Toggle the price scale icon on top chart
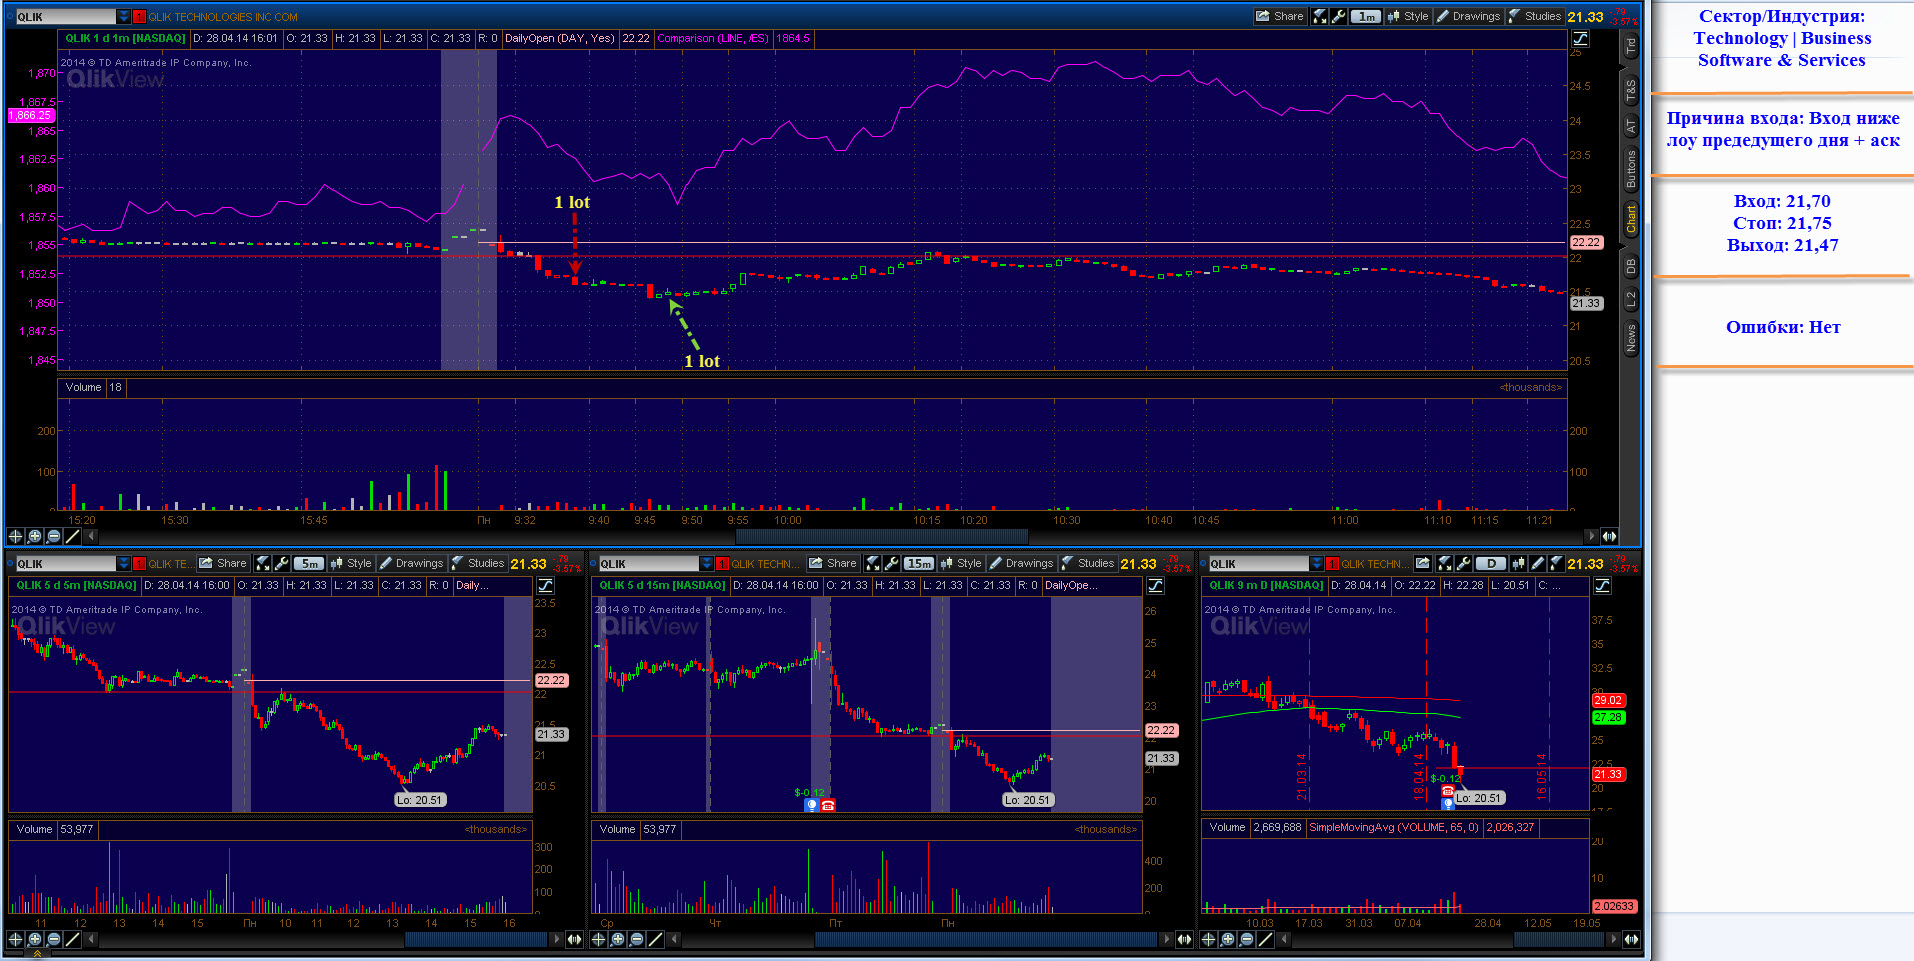This screenshot has height=961, width=1914. pyautogui.click(x=1580, y=38)
